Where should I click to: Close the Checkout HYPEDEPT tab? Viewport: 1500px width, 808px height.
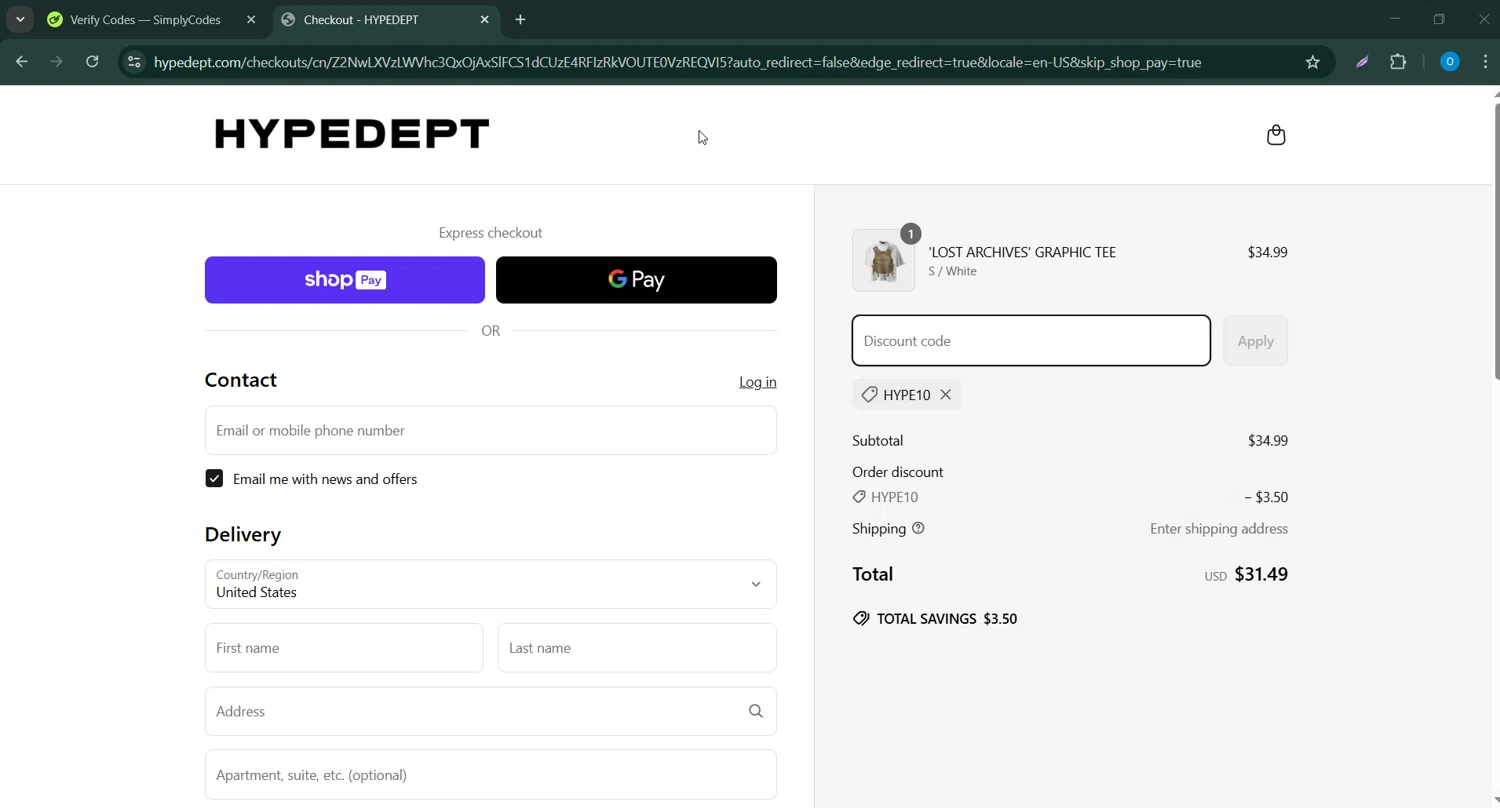(x=485, y=19)
